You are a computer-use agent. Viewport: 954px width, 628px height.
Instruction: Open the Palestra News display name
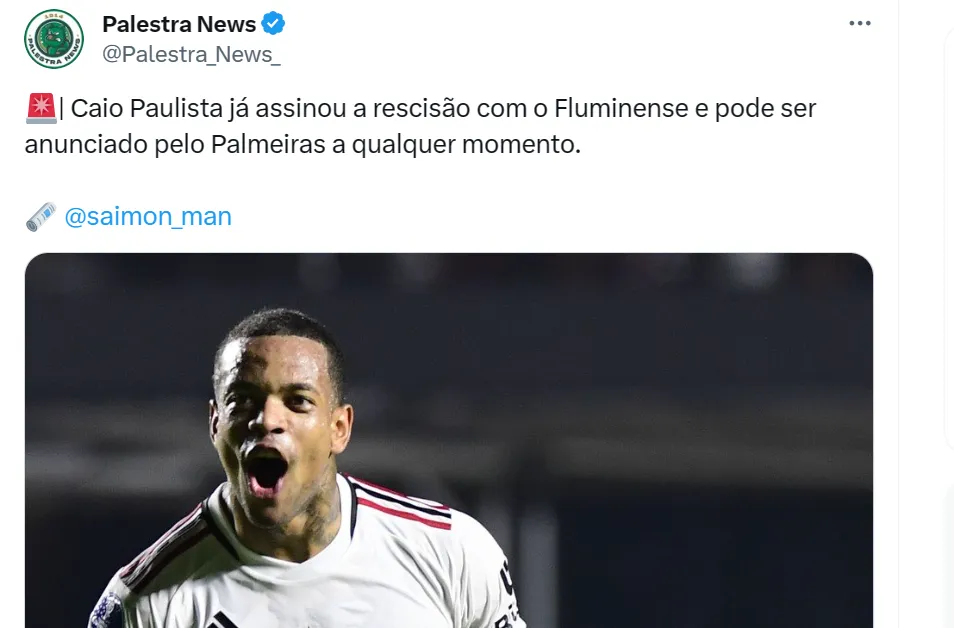(179, 24)
